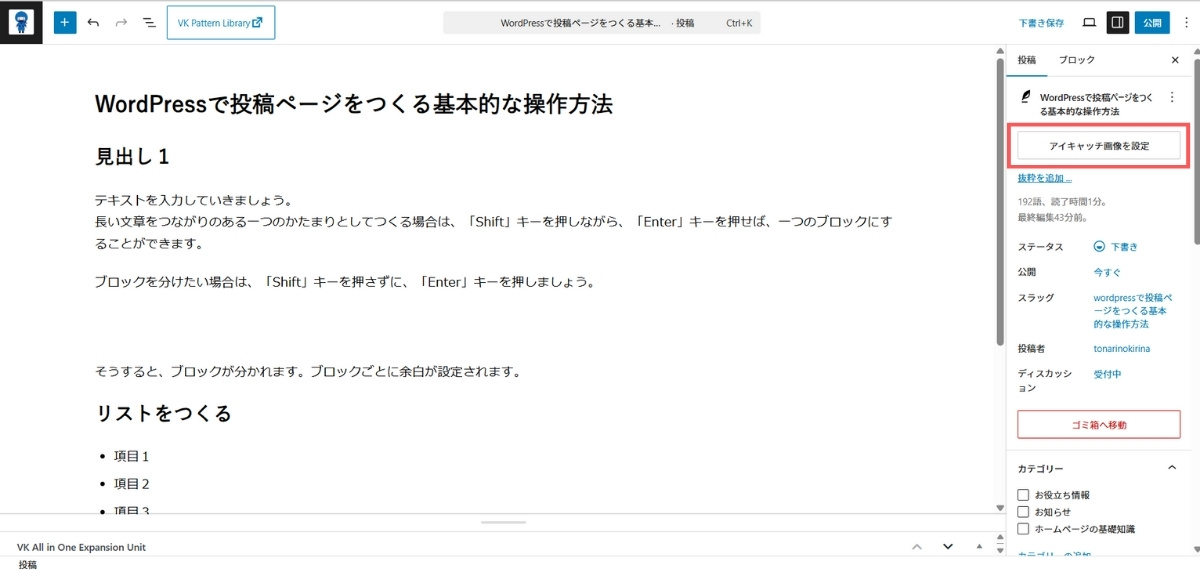Click the site logo icon at top-left
The width and height of the screenshot is (1200, 570).
[21, 22]
